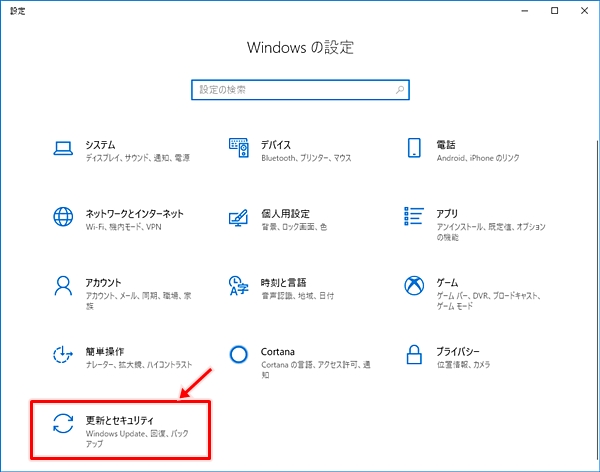This screenshot has width=600, height=472.
Task: Open the 個人用設定 text label
Action: coord(285,213)
